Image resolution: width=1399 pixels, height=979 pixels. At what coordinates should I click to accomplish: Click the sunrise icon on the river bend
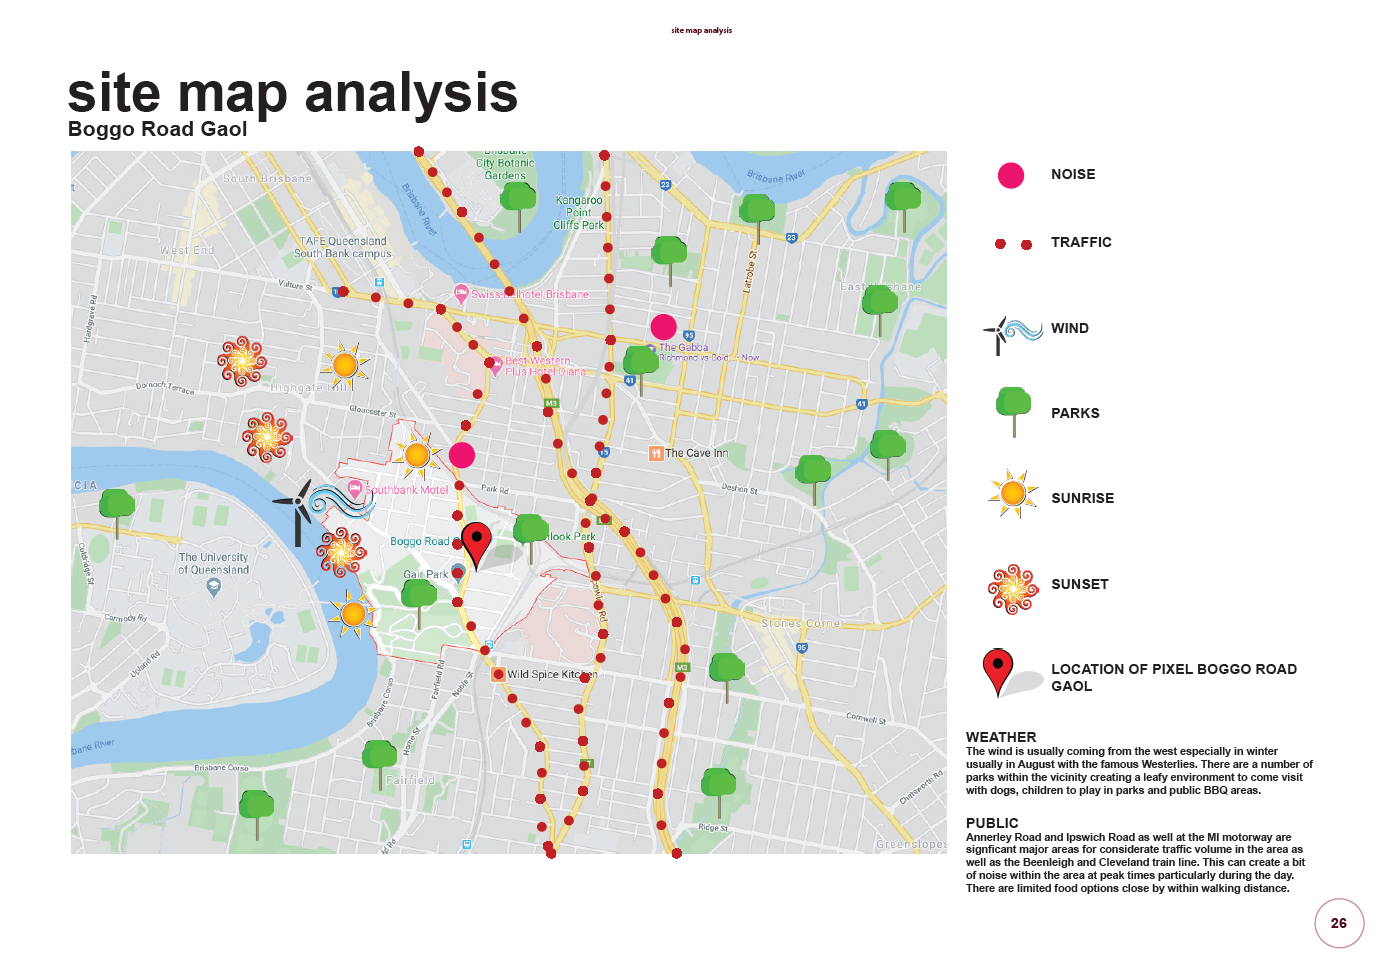[352, 614]
